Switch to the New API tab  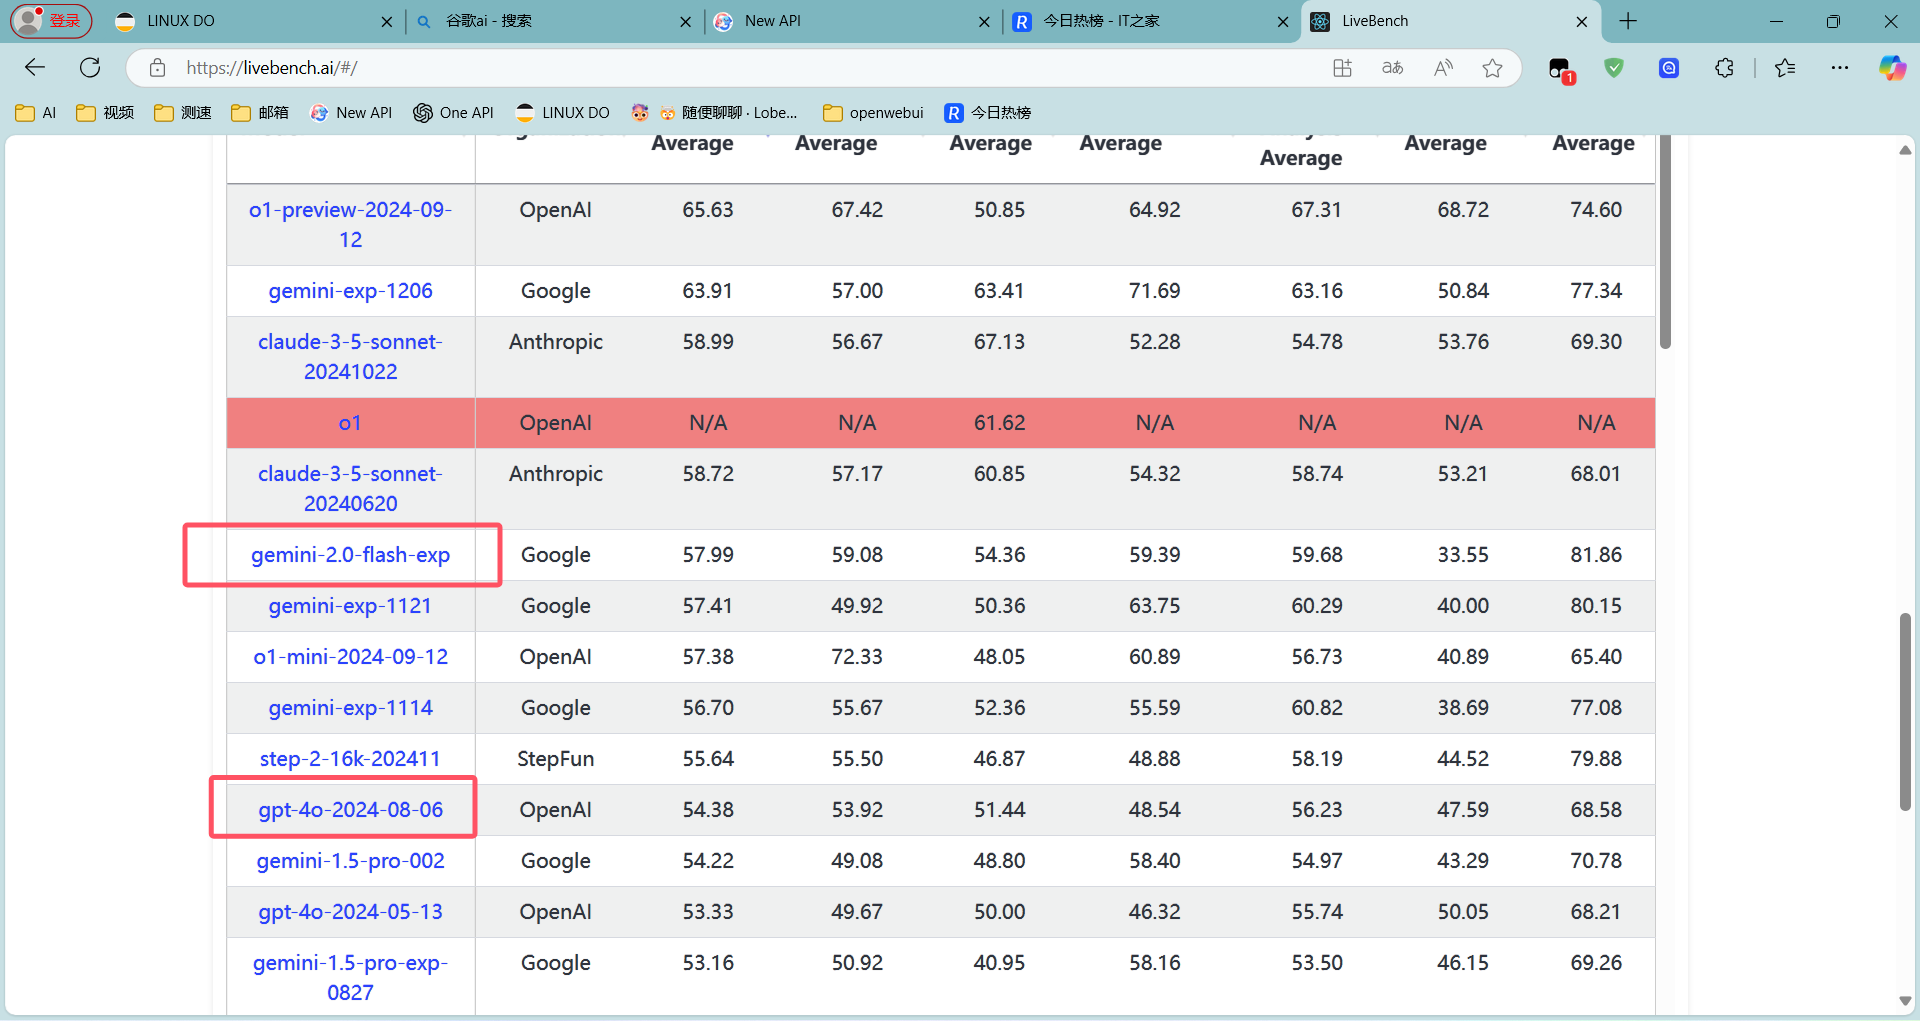pos(852,21)
